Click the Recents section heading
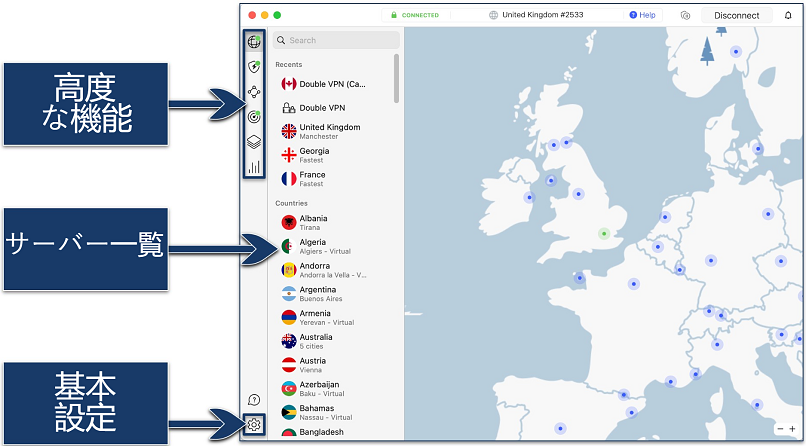The image size is (806, 446). [289, 64]
